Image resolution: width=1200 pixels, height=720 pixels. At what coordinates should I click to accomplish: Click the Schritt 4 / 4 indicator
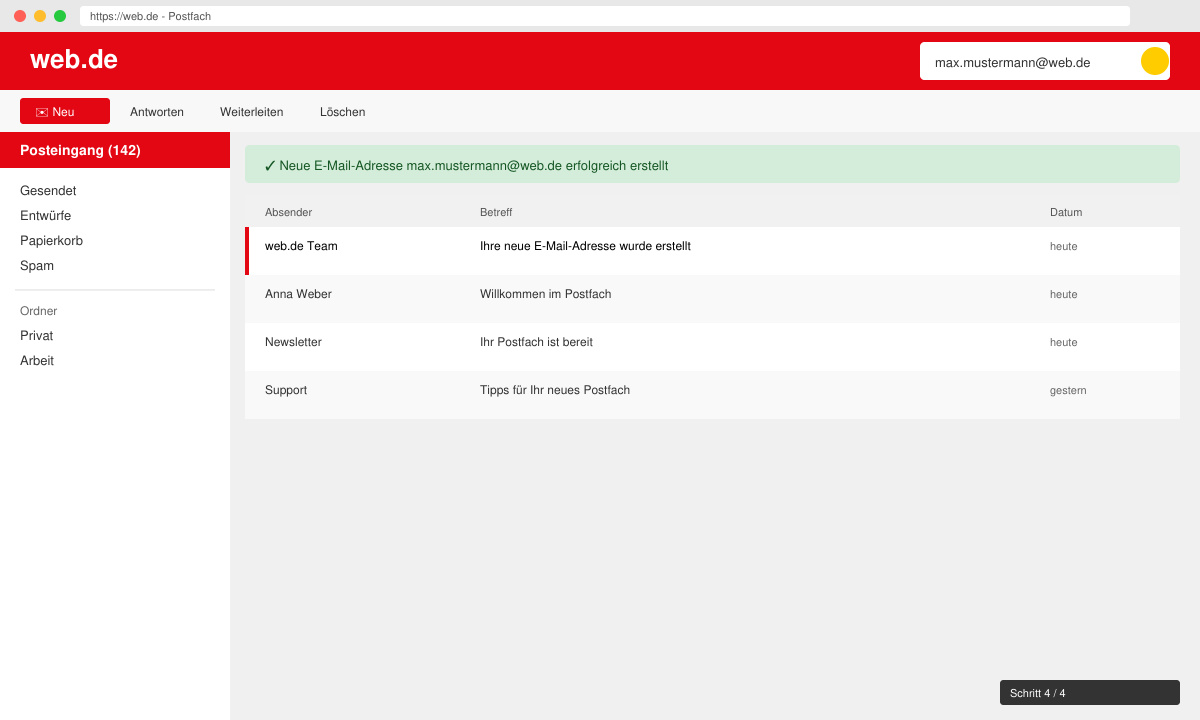(1090, 693)
